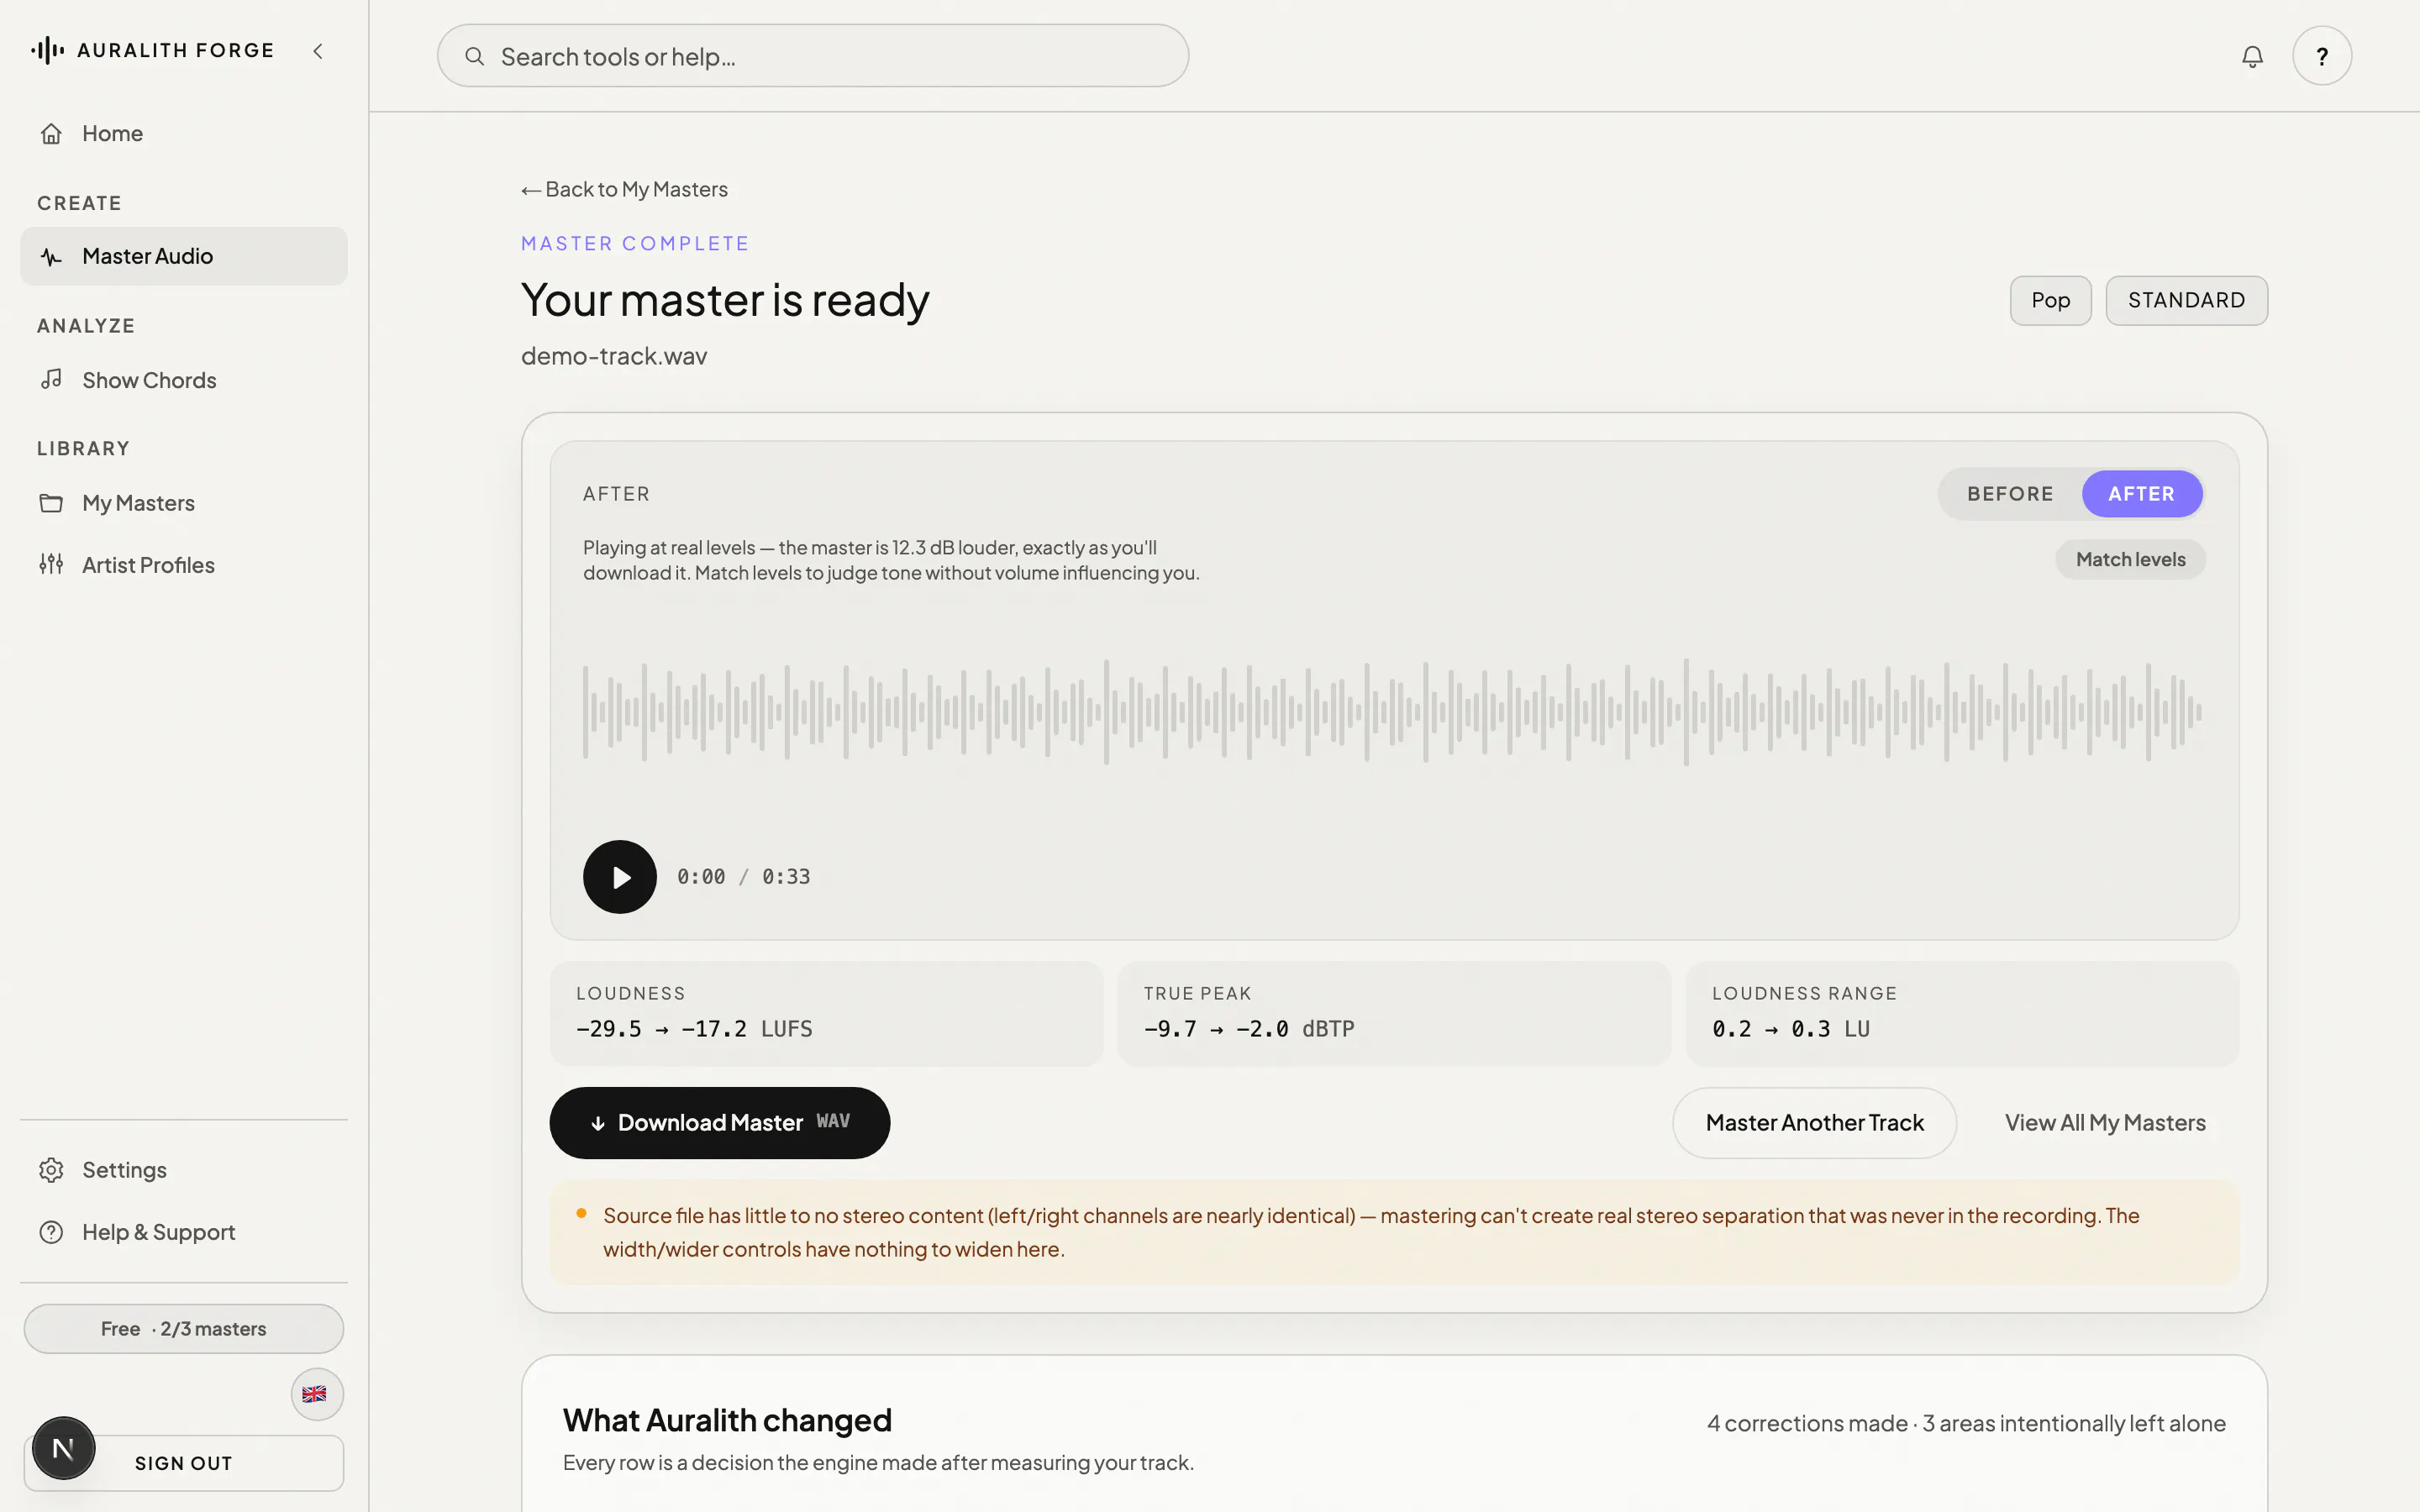Viewport: 2420px width, 1512px height.
Task: Click the My Masters folder icon
Action: pos(51,503)
